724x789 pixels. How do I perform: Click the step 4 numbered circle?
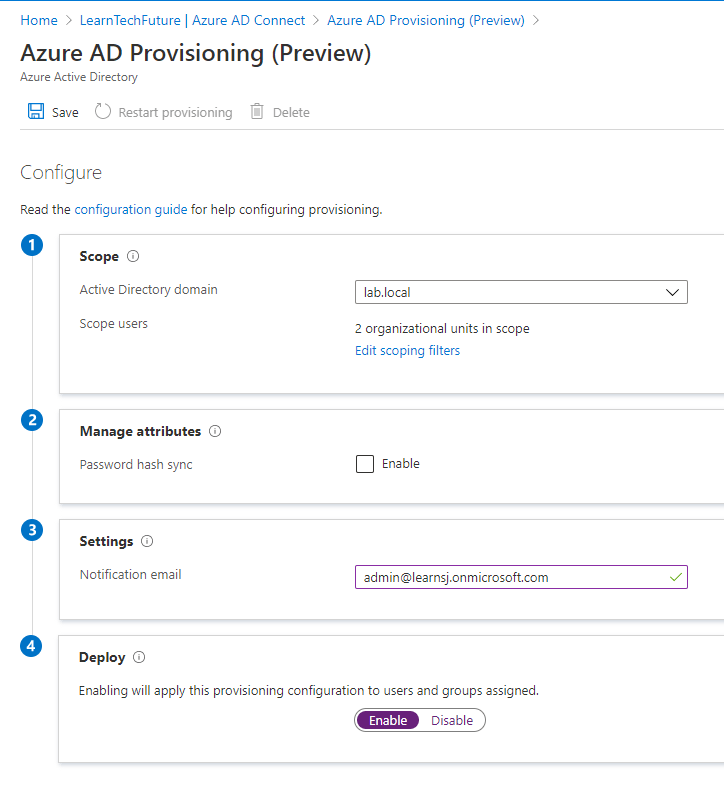(32, 646)
